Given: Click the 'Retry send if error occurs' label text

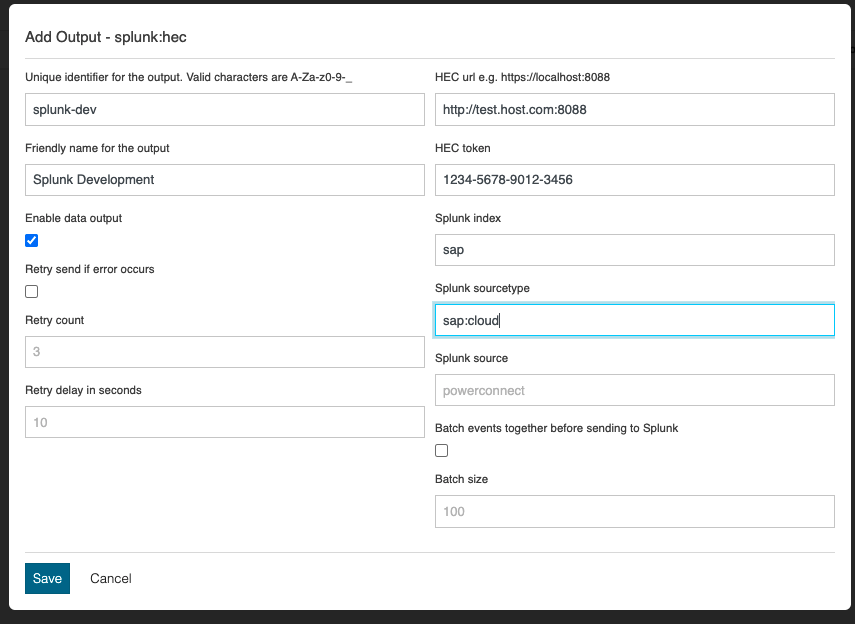Looking at the screenshot, I should pos(90,269).
